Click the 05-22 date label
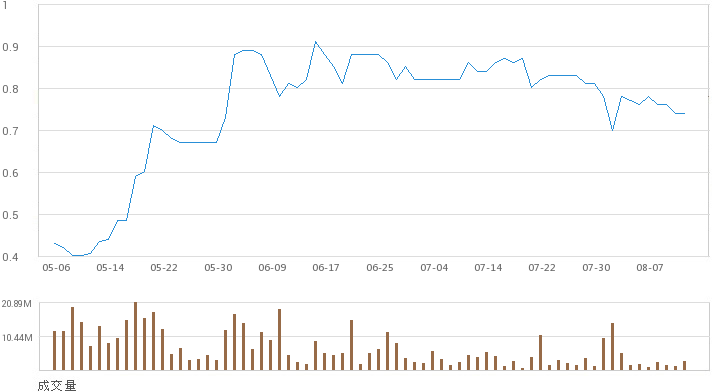 click(x=164, y=268)
